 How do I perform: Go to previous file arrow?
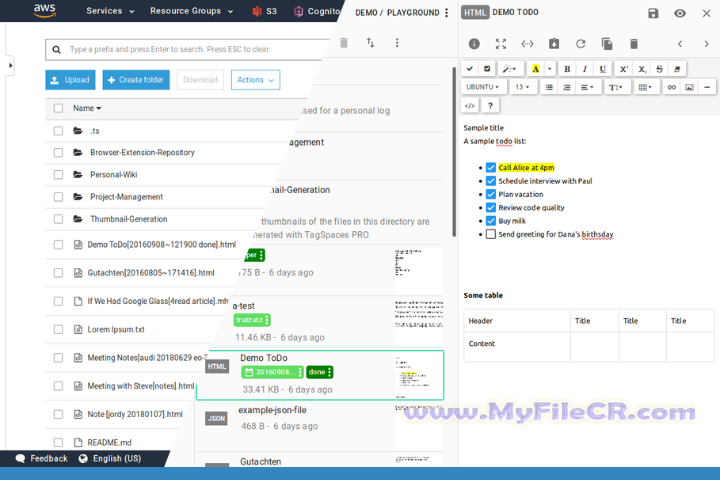(680, 44)
